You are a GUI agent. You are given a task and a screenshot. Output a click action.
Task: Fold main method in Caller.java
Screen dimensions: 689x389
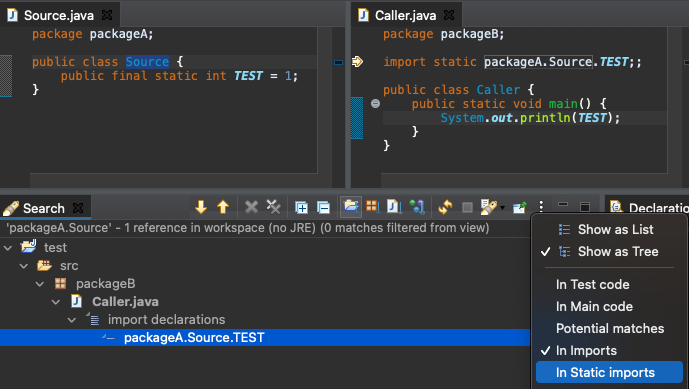[375, 103]
